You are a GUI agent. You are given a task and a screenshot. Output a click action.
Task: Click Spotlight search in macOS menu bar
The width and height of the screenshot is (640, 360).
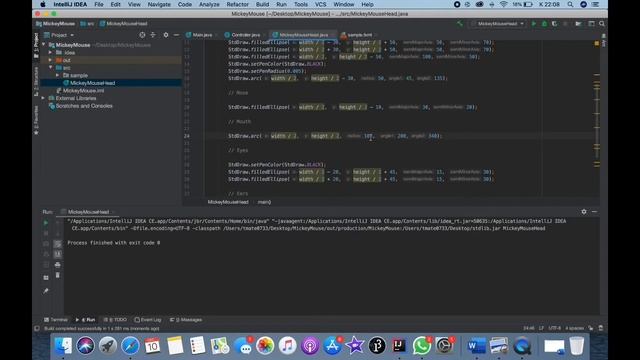(570, 4)
